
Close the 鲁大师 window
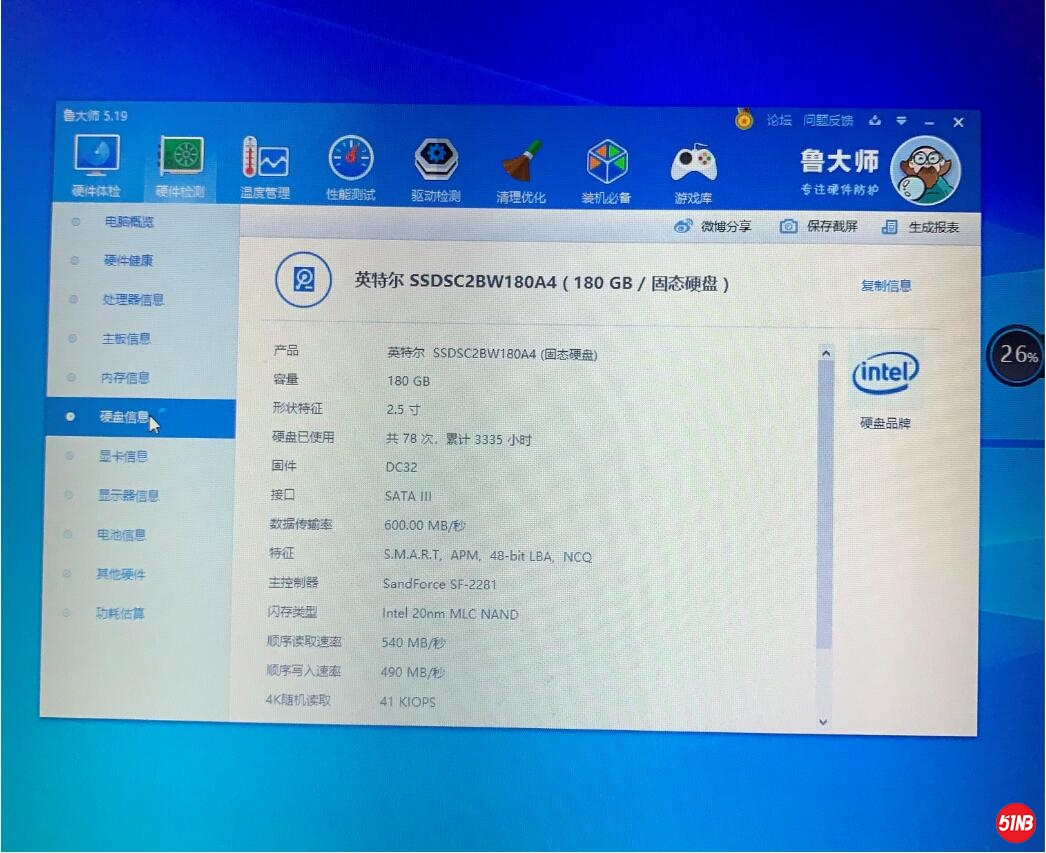coord(959,122)
